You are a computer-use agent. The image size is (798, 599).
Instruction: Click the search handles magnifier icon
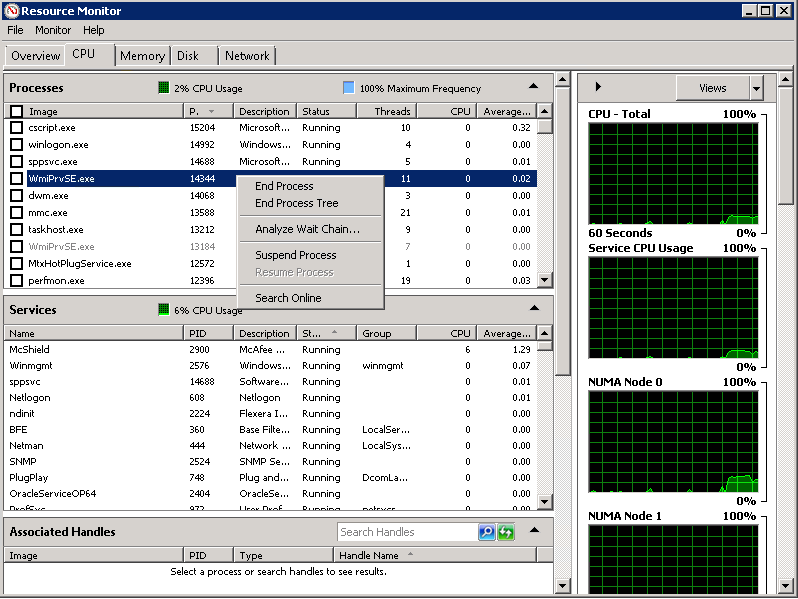pos(487,532)
